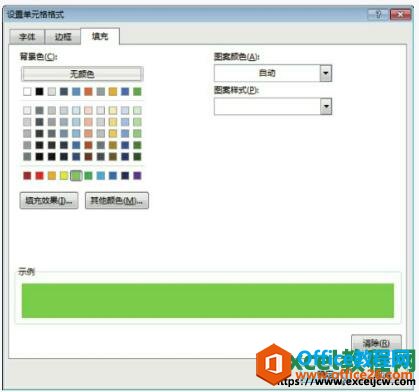Switch to the 边框 tab
Screen dimensions: 419x392
click(x=63, y=37)
